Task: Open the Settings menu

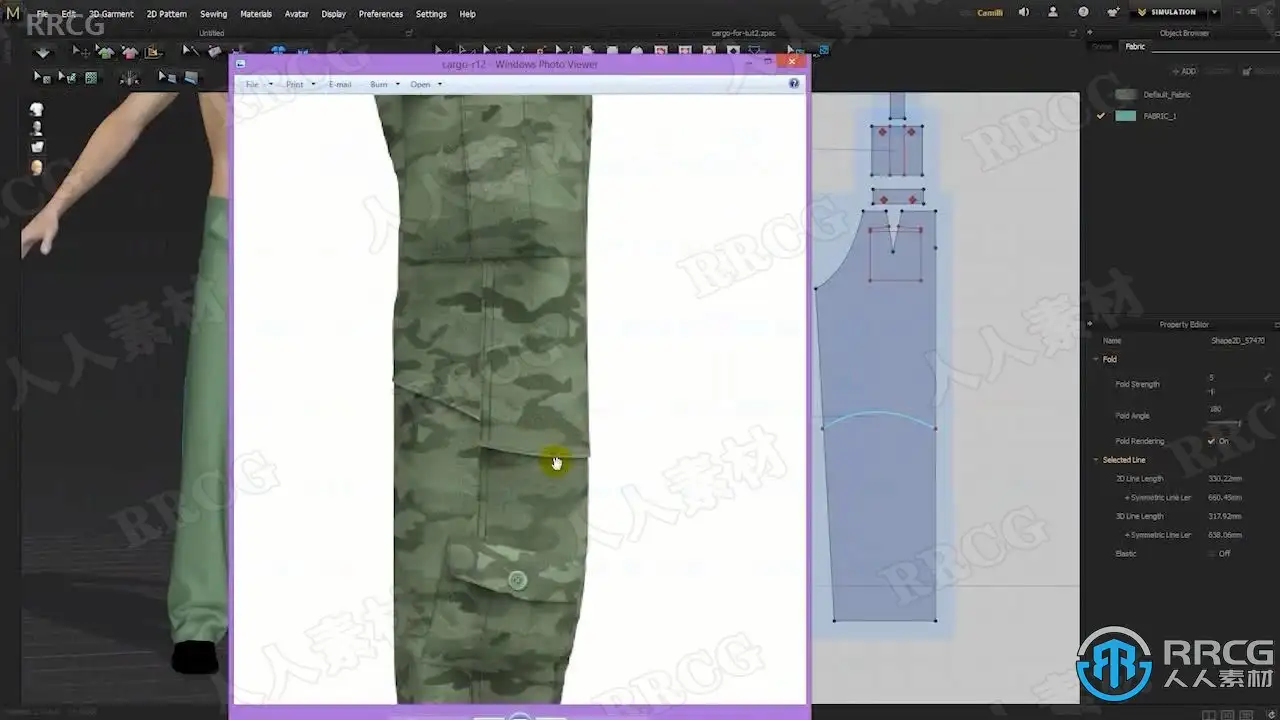Action: (431, 14)
